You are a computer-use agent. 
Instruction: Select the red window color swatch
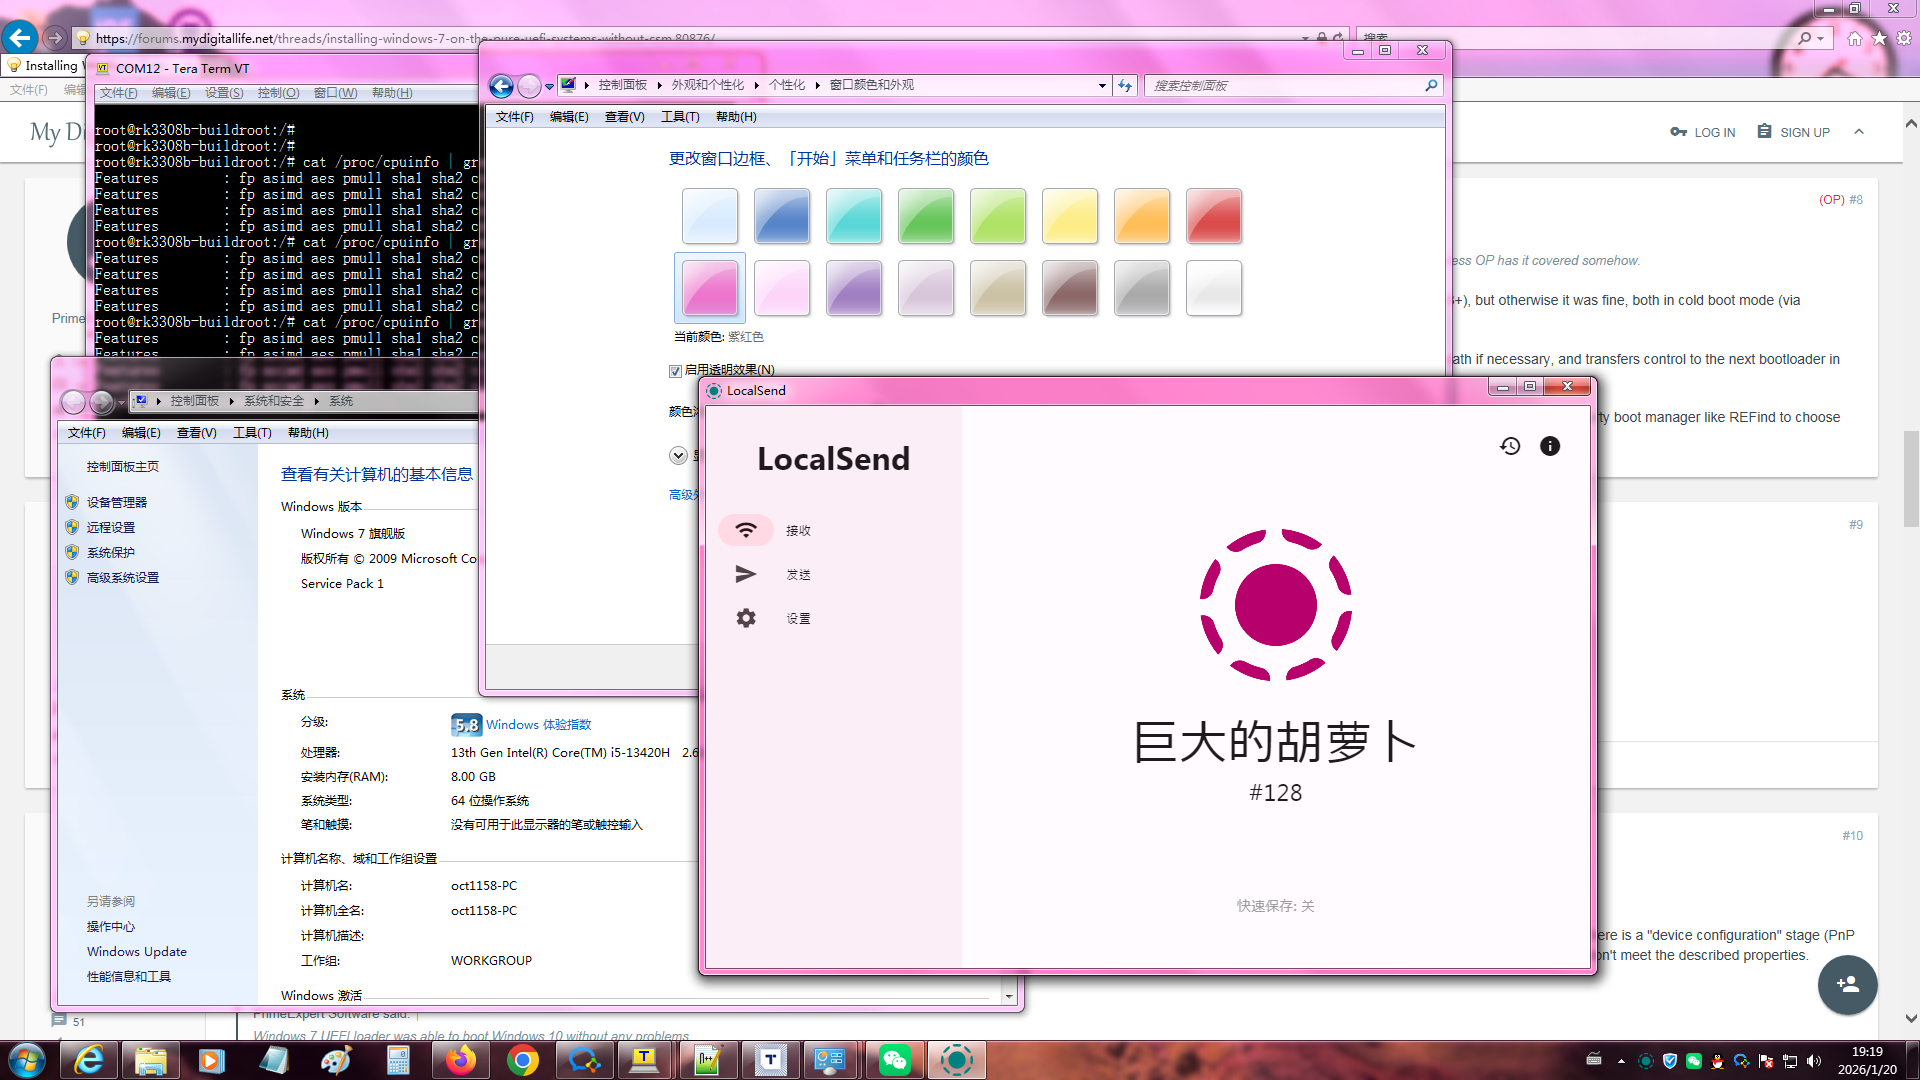click(x=1213, y=216)
